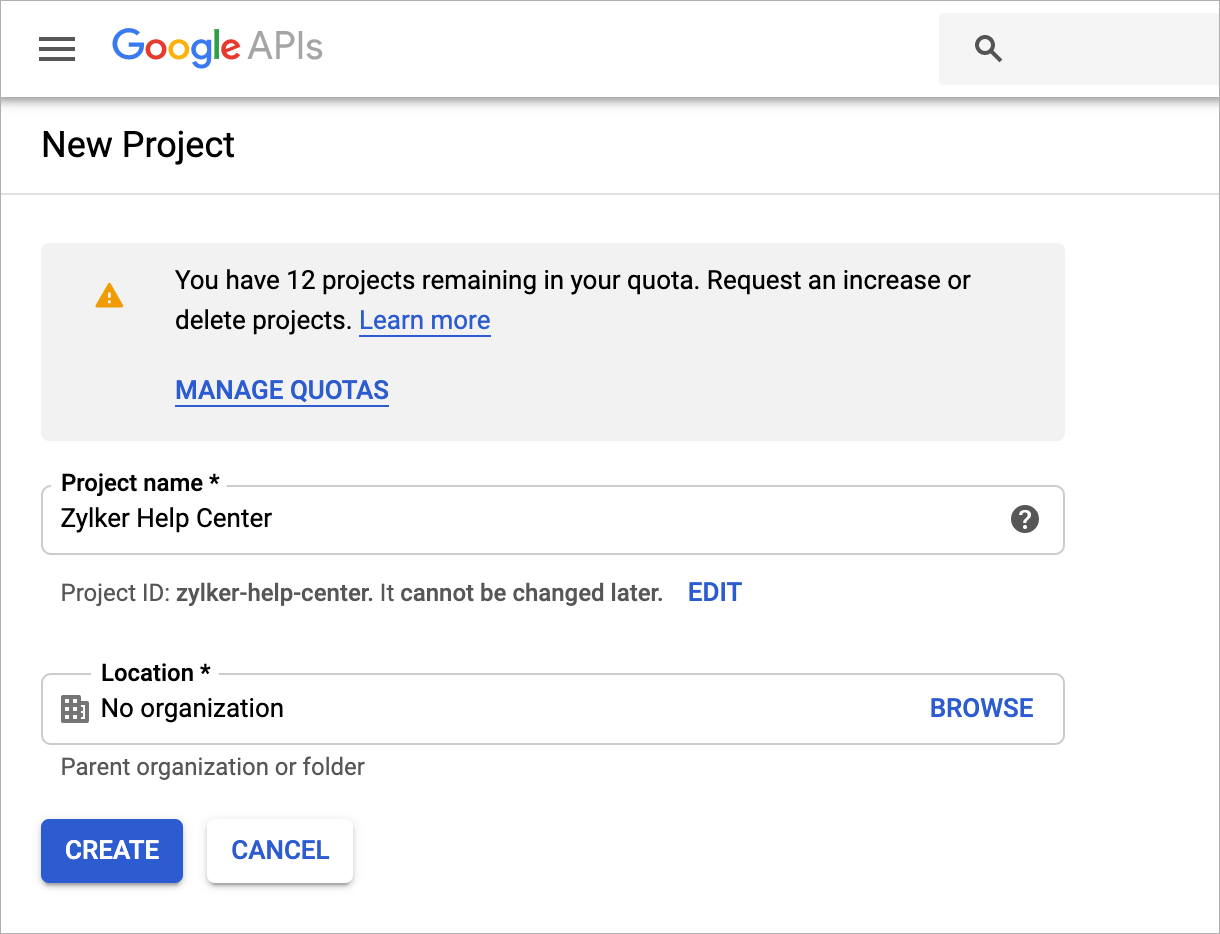Image resolution: width=1220 pixels, height=934 pixels.
Task: Click the Google APIs logo
Action: 217,47
